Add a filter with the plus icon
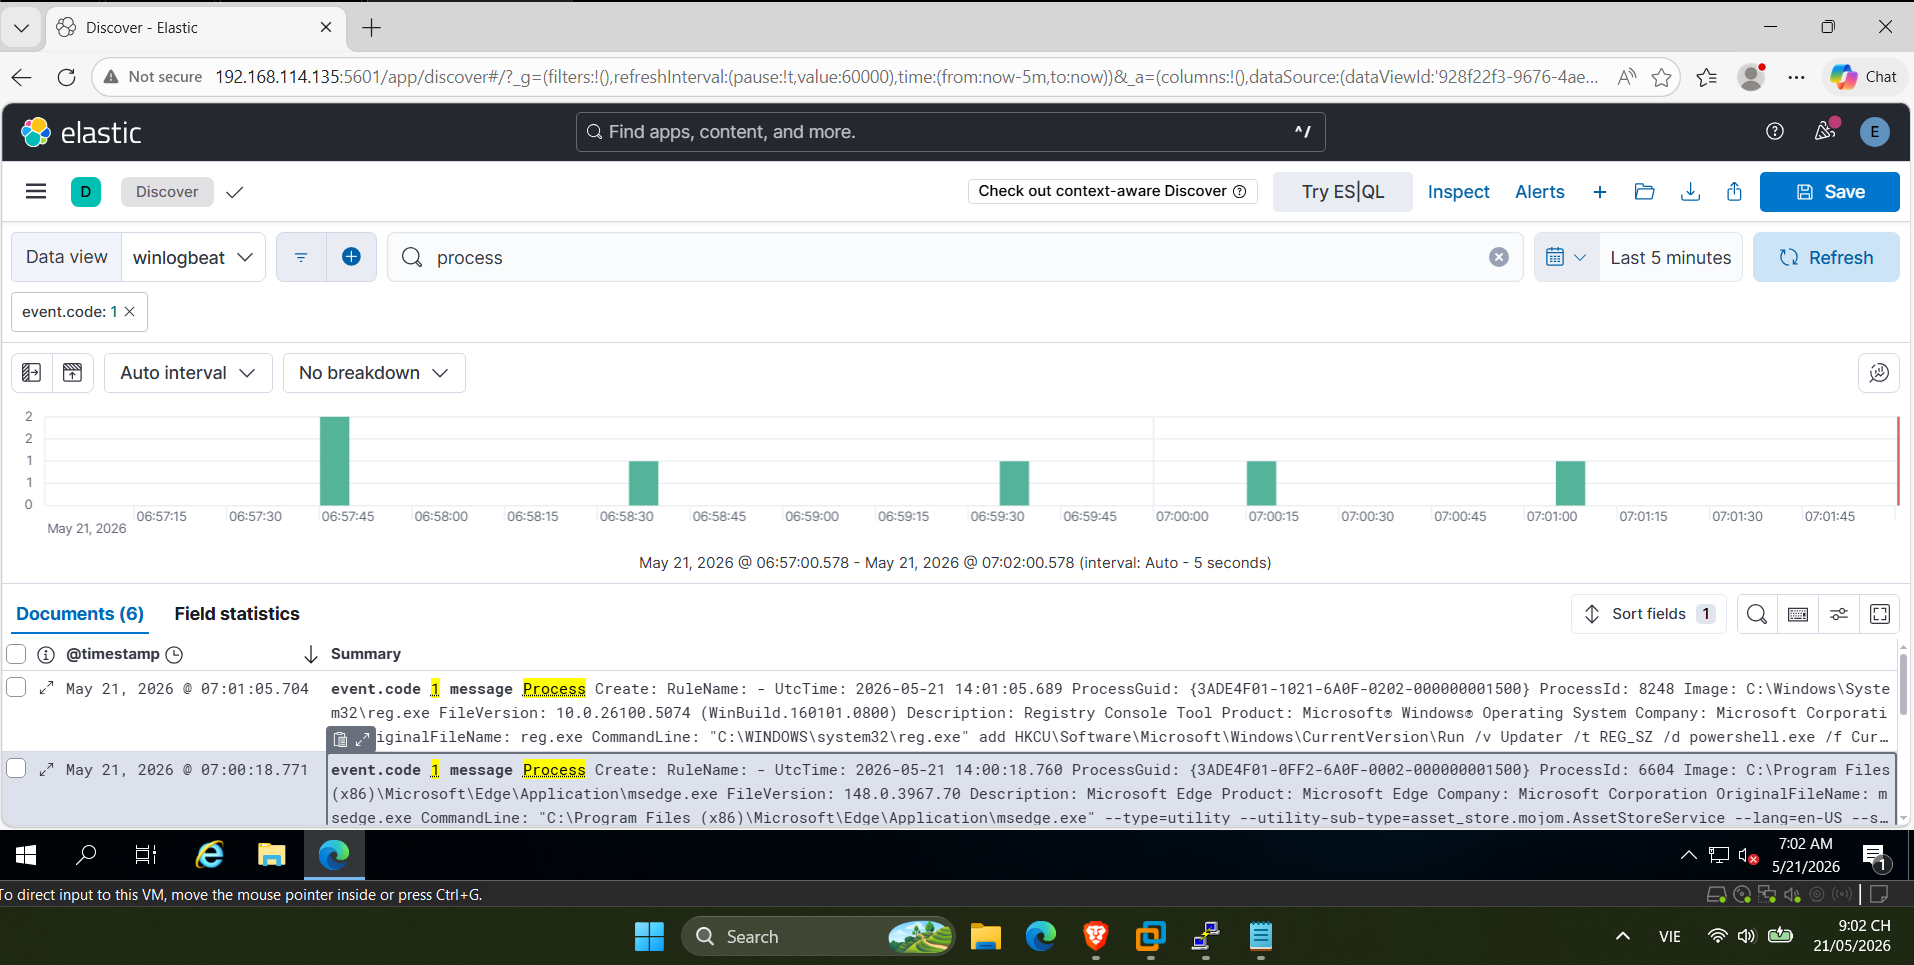The height and width of the screenshot is (965, 1914). [351, 257]
